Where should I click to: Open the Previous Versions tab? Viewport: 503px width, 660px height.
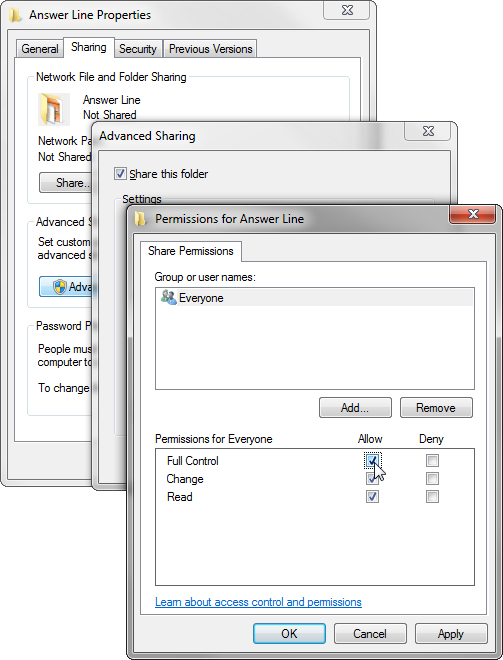click(210, 49)
